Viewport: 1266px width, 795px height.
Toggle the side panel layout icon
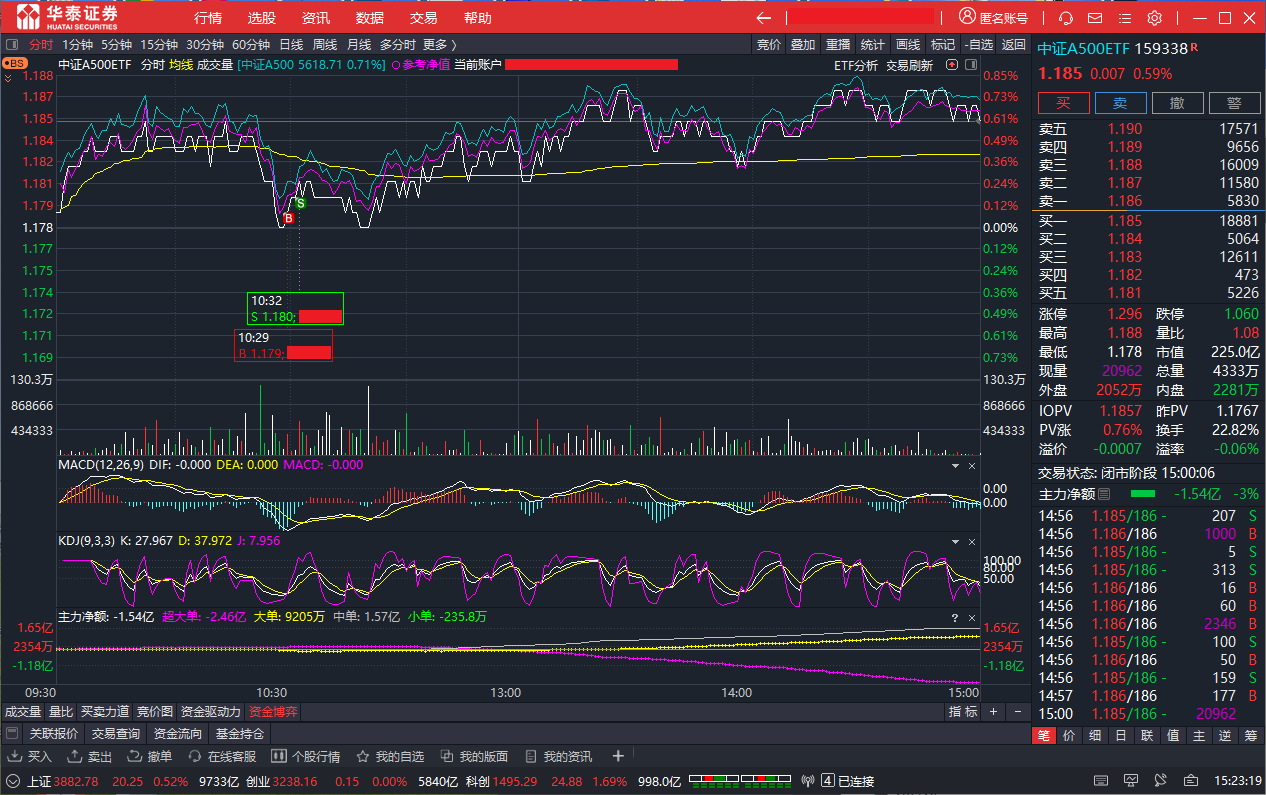pos(969,65)
